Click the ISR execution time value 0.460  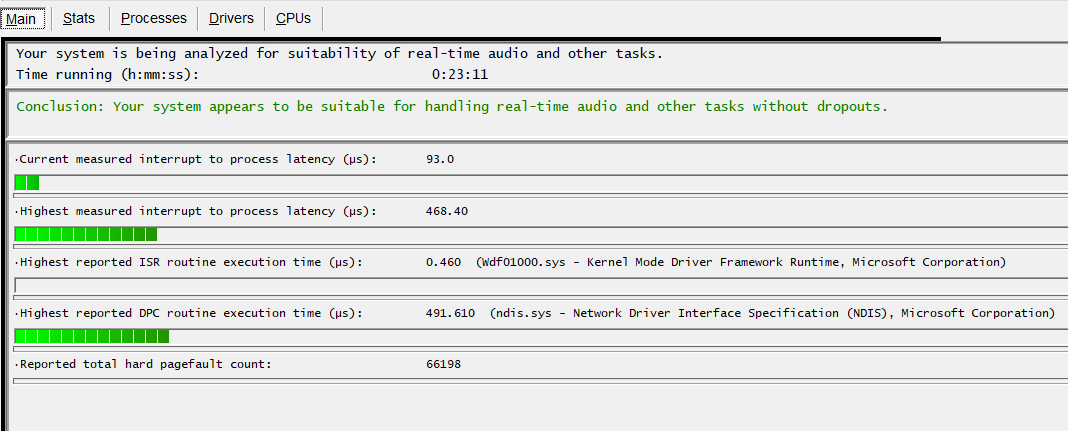(x=443, y=262)
